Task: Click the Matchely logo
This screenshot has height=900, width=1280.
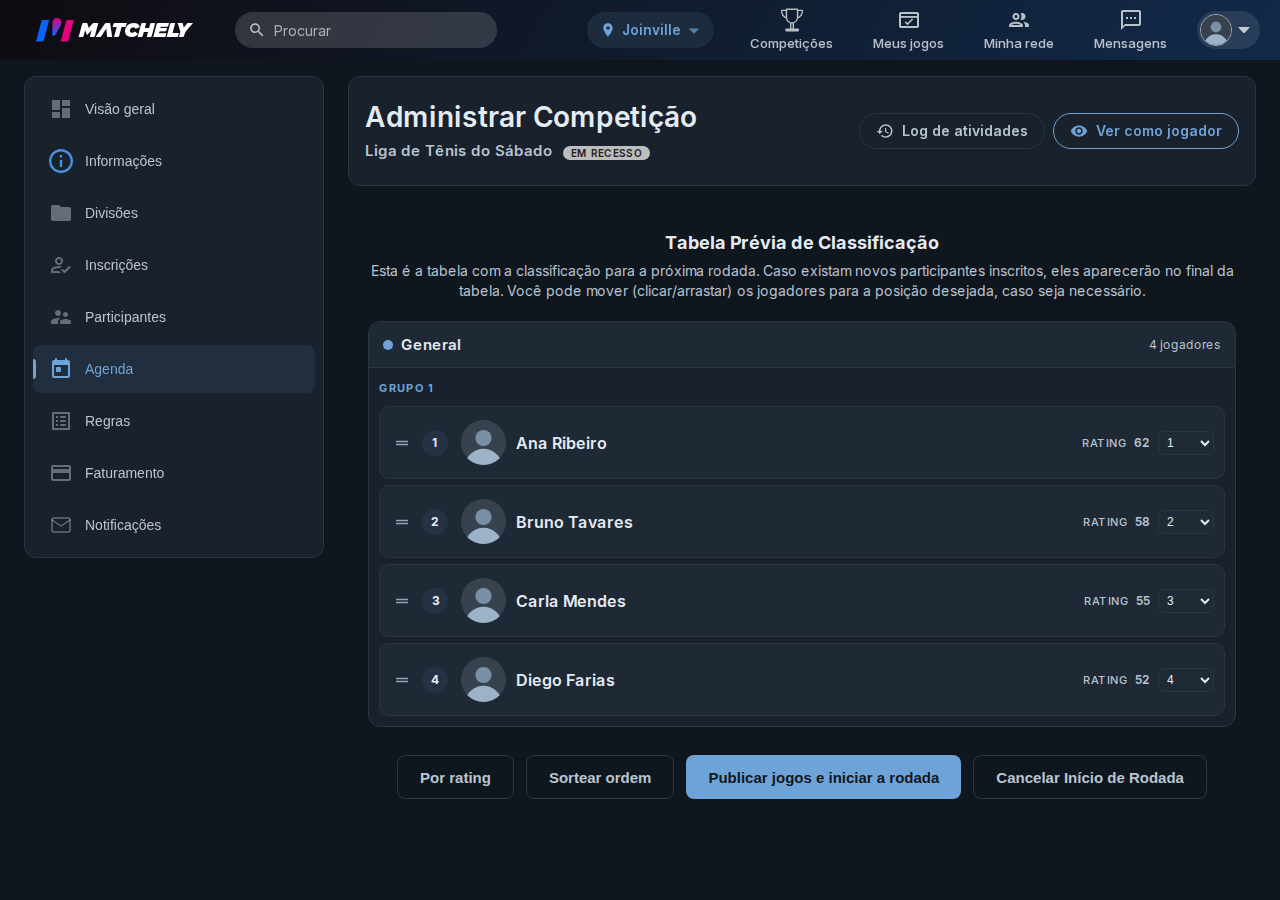Action: [114, 30]
